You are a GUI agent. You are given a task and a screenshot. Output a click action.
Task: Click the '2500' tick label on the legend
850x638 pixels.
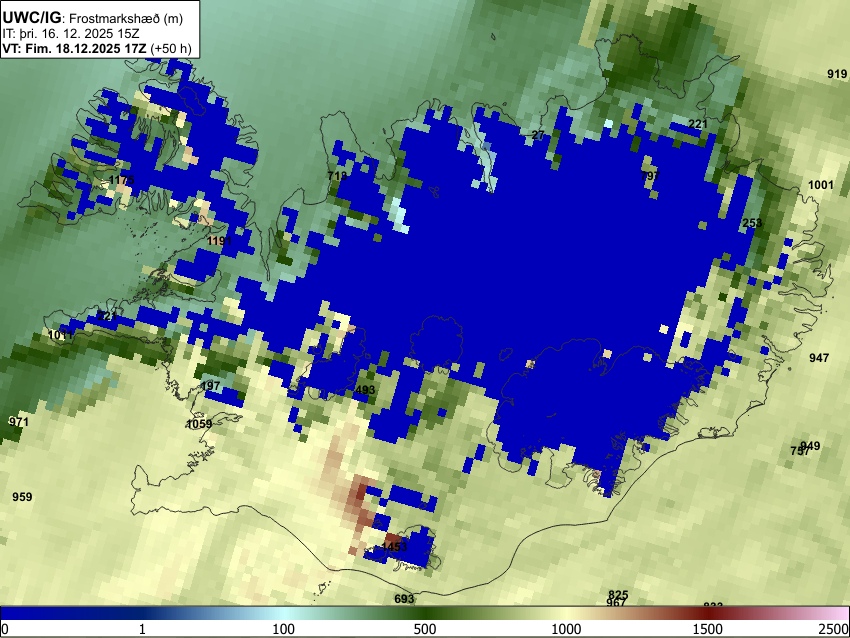[835, 629]
